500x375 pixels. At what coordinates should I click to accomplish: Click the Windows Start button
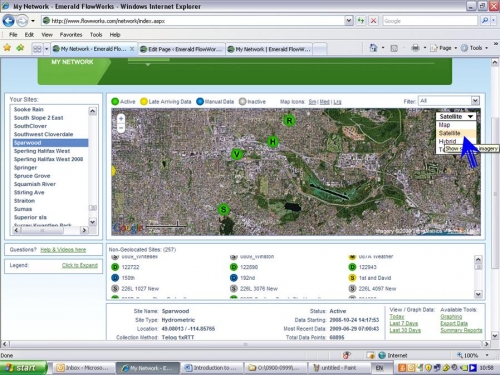click(23, 368)
